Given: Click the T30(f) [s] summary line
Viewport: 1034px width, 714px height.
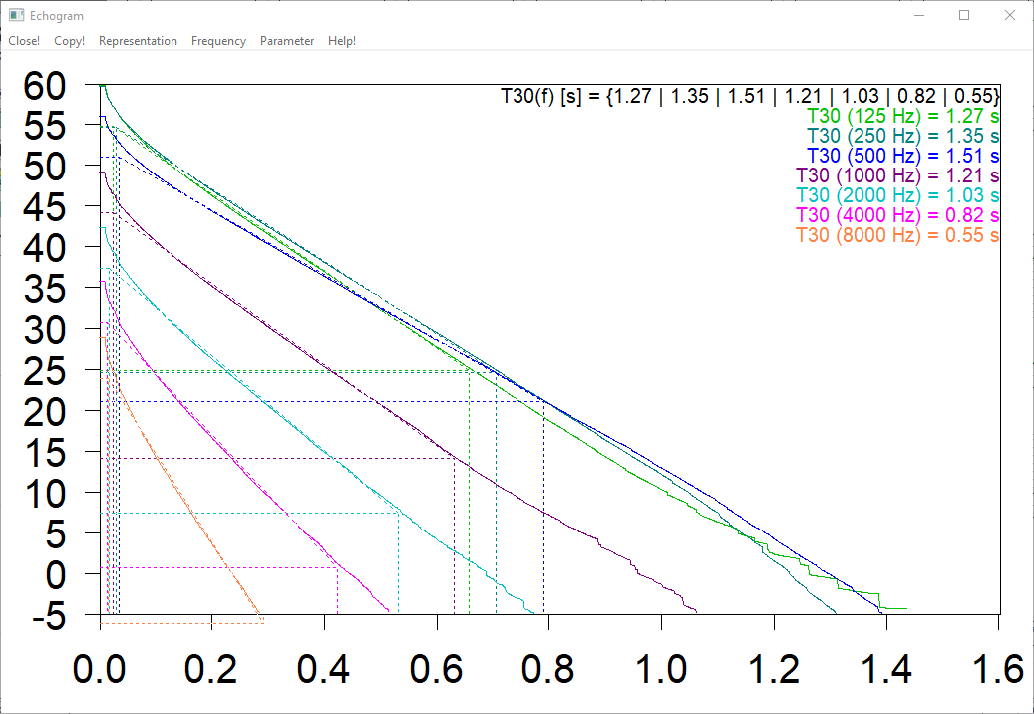Looking at the screenshot, I should click(x=750, y=96).
